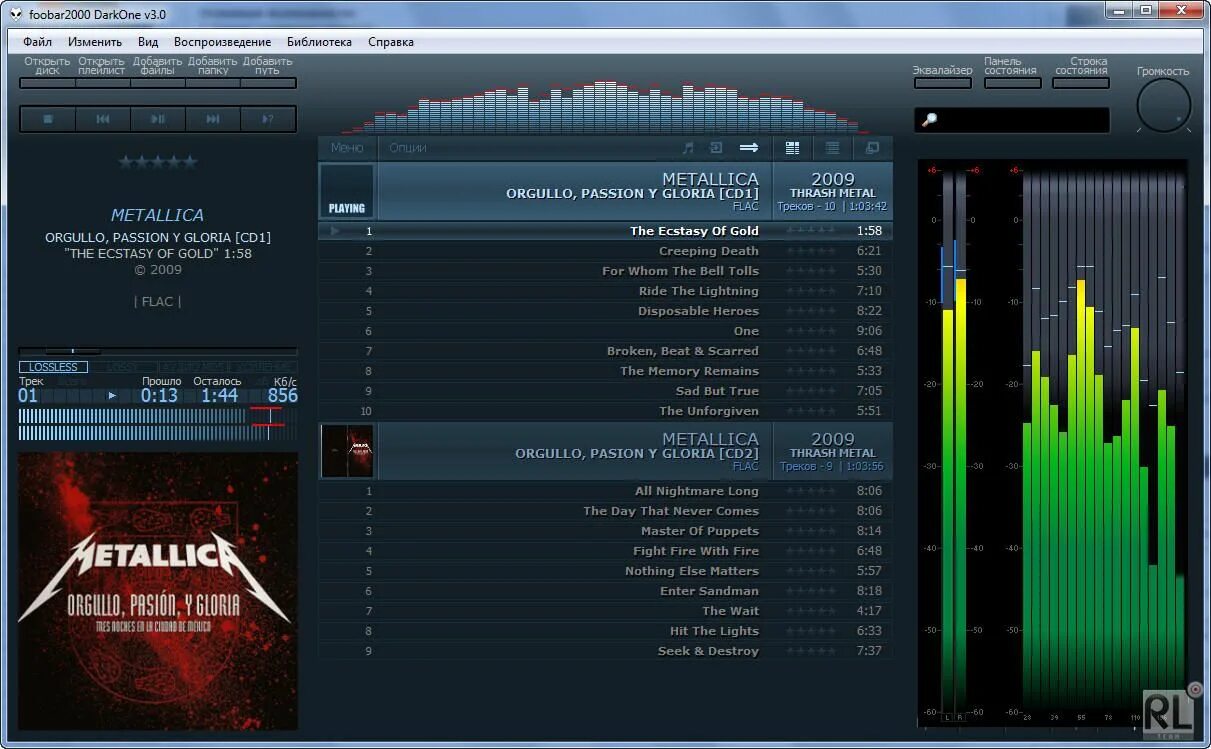This screenshot has height=749, width=1211.
Task: Click the CD2 album thumbnail in playlist
Action: coord(347,451)
